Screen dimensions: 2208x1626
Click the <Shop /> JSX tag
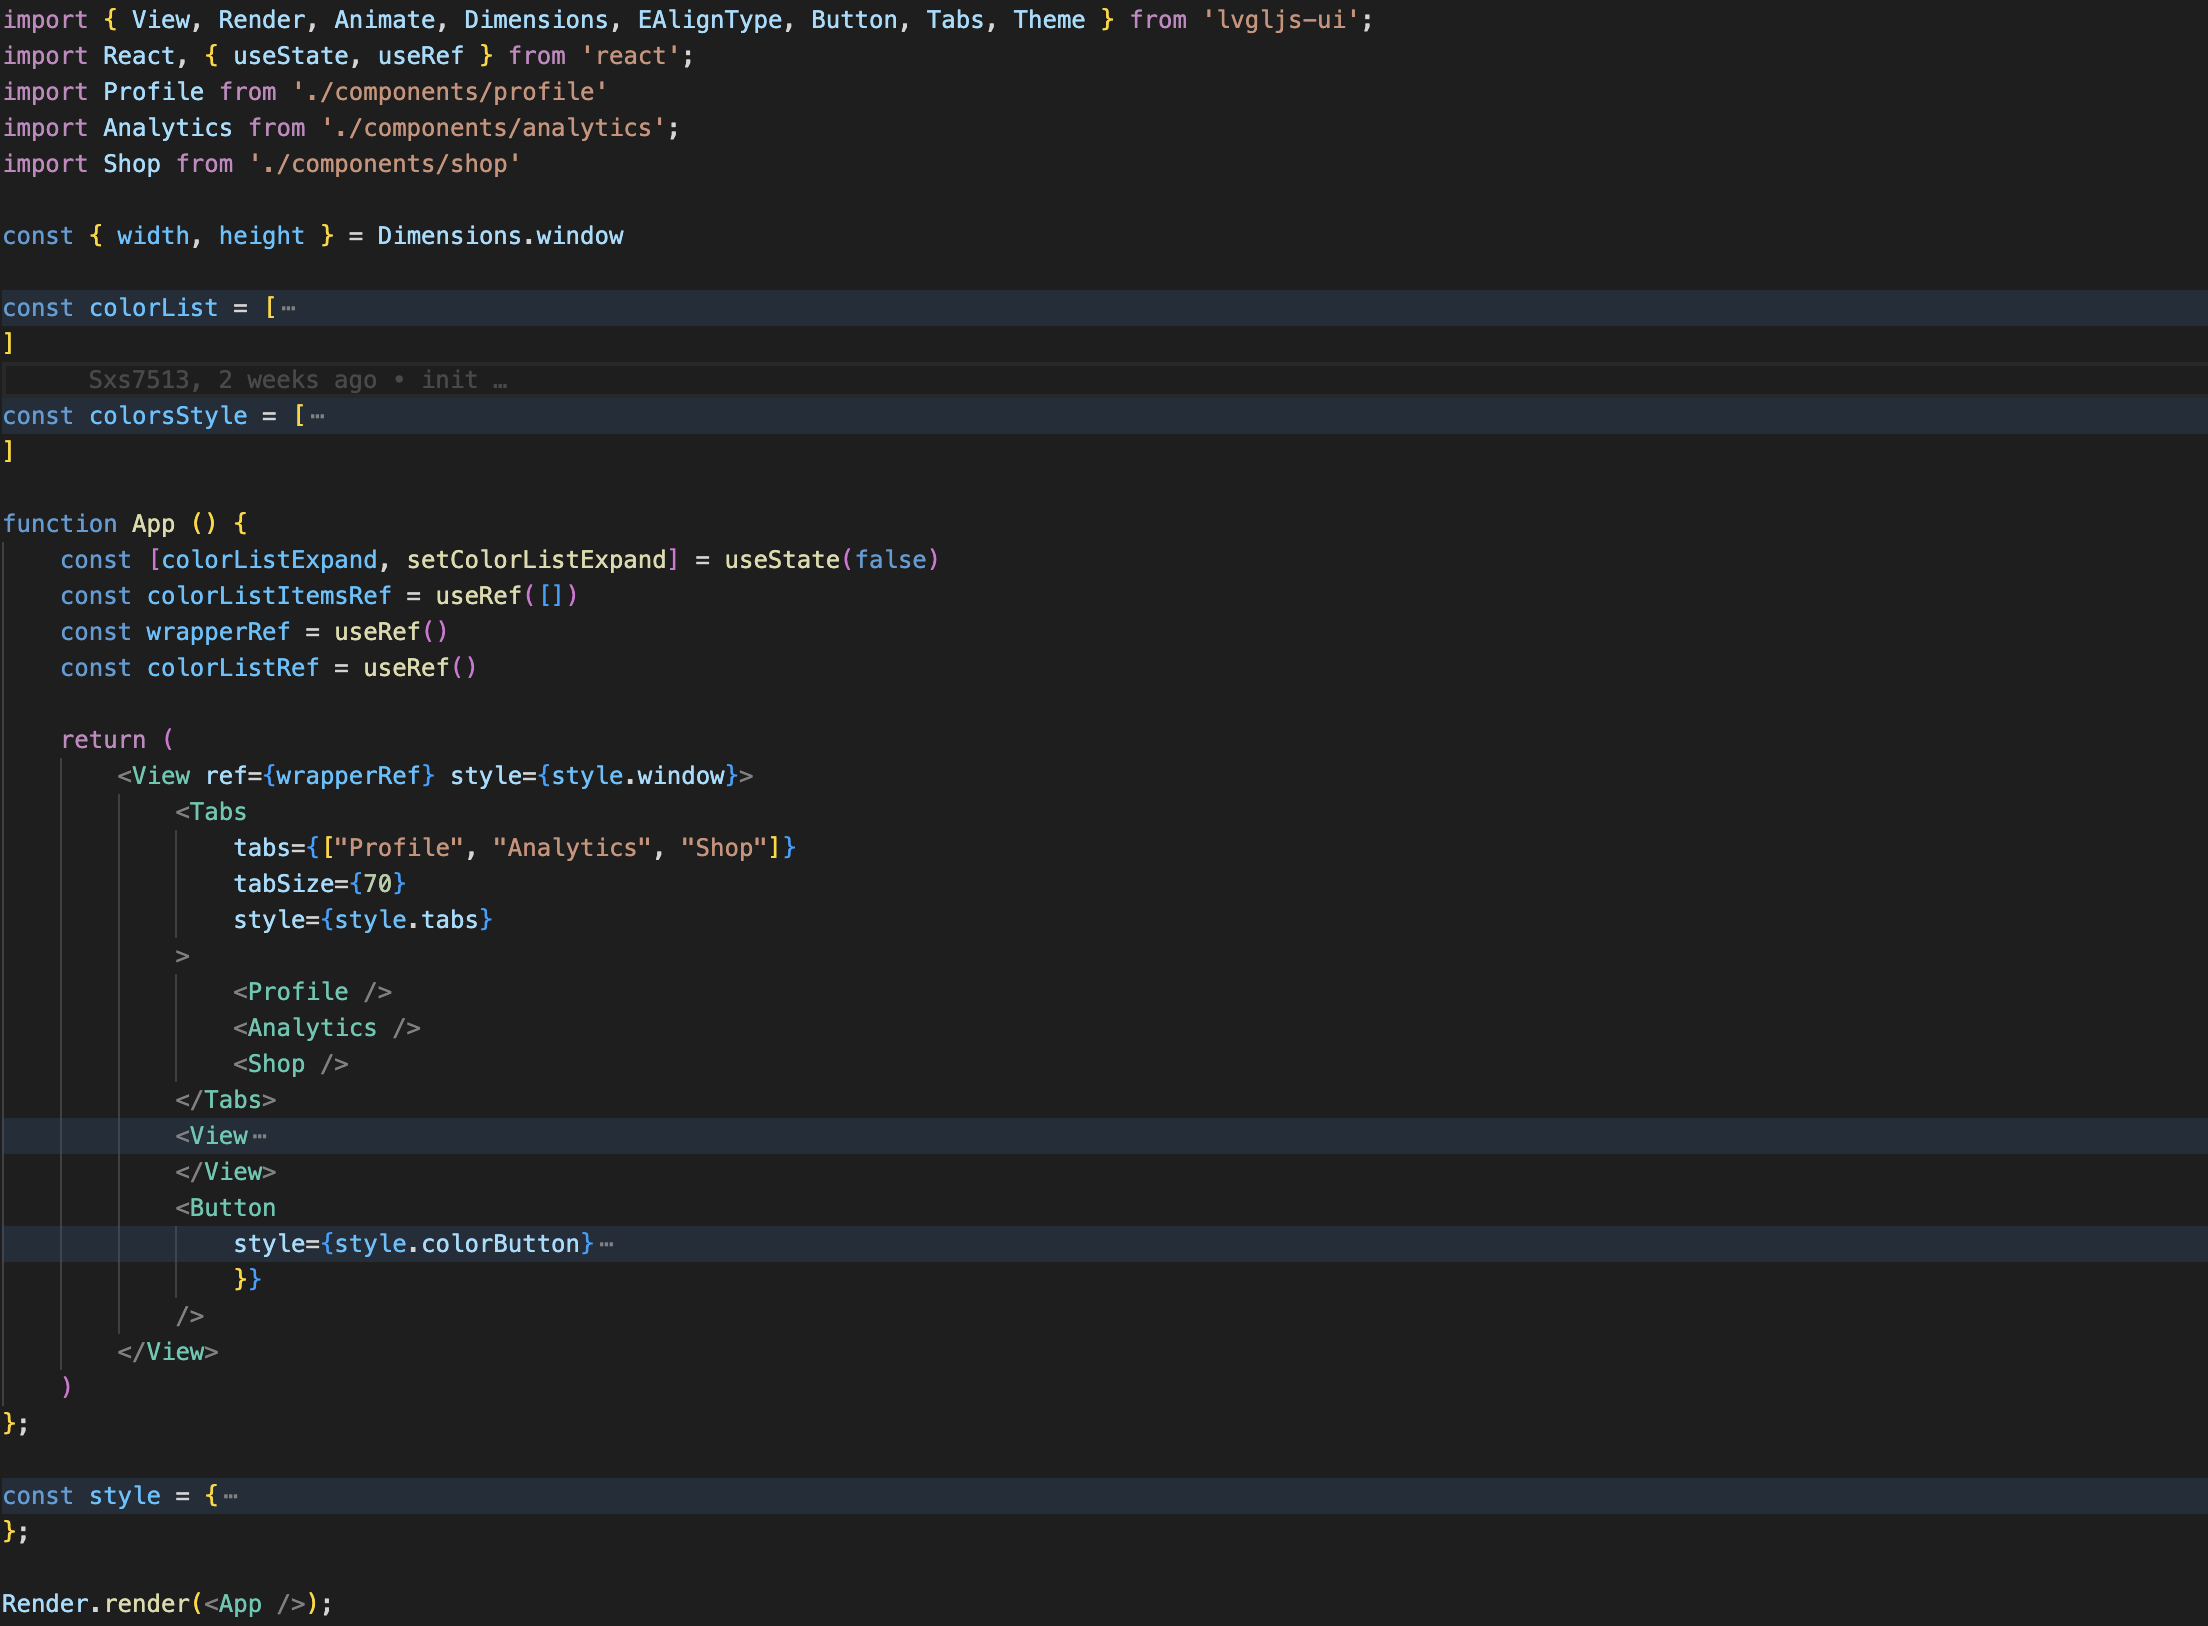(290, 1064)
